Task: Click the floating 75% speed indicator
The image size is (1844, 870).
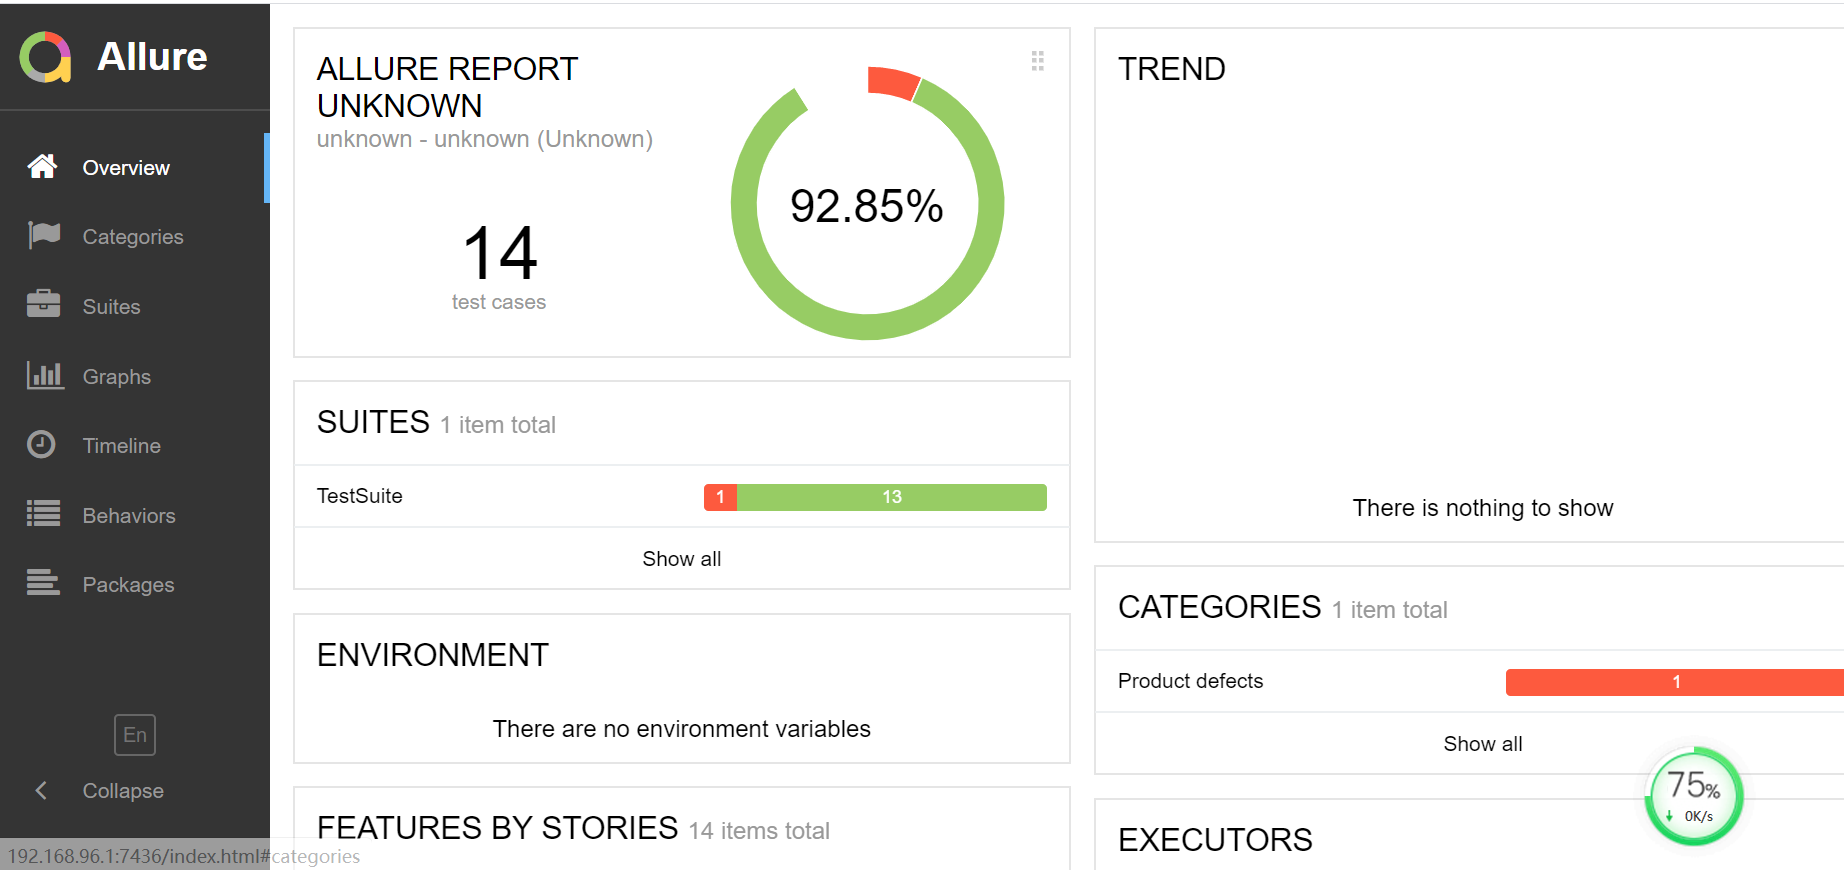Action: [1693, 796]
